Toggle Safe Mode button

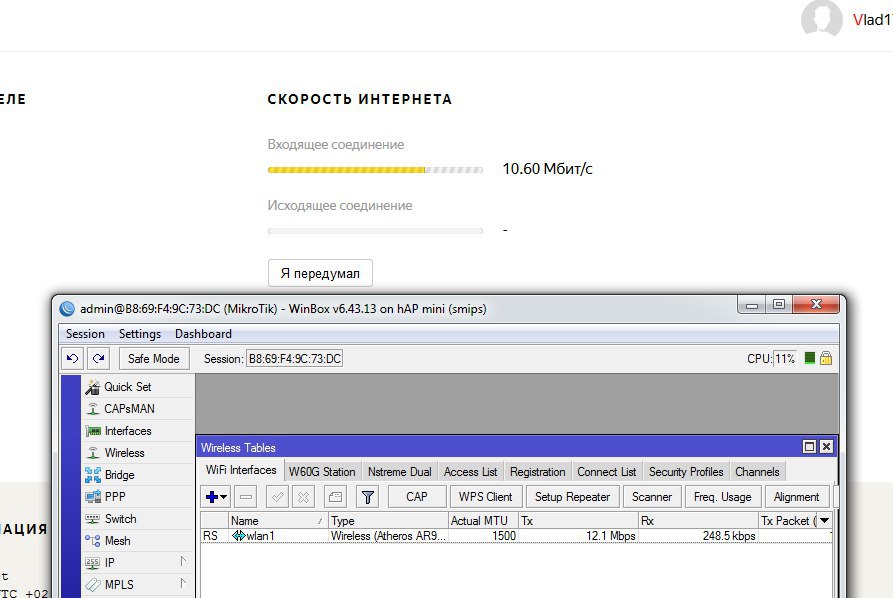[x=154, y=359]
